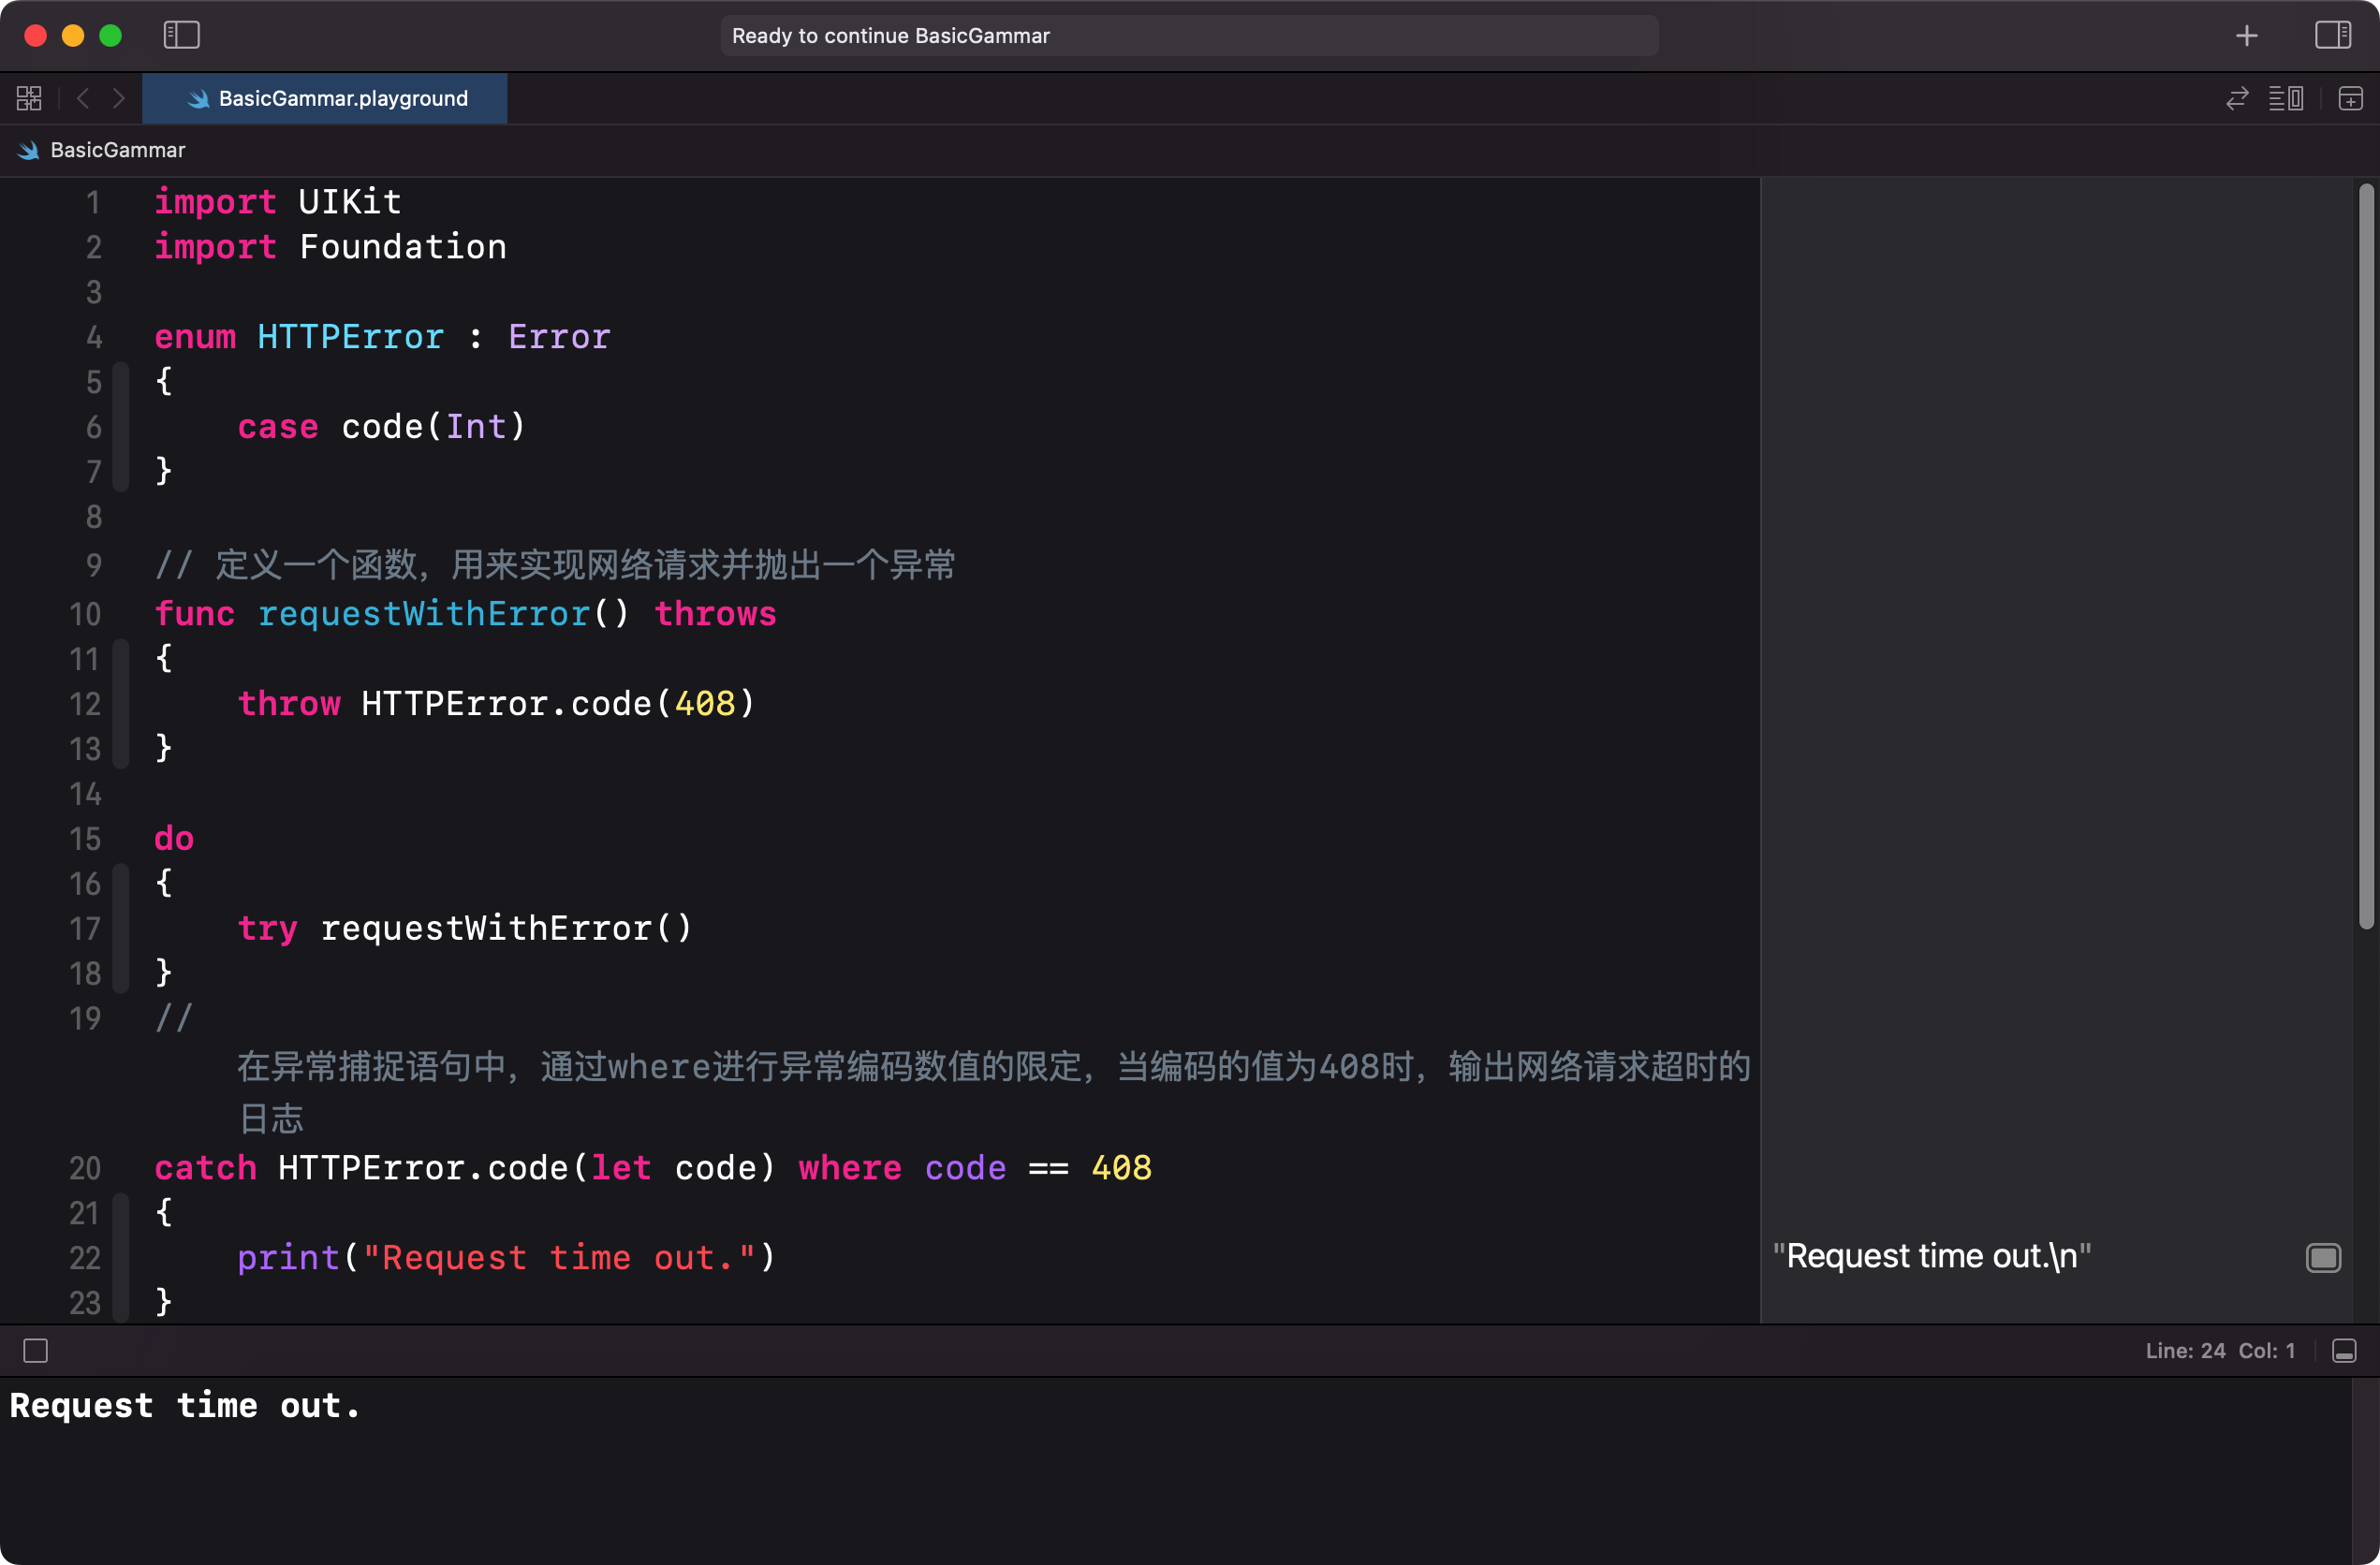
Task: Toggle the navigator sidebar icon
Action: coord(181,35)
